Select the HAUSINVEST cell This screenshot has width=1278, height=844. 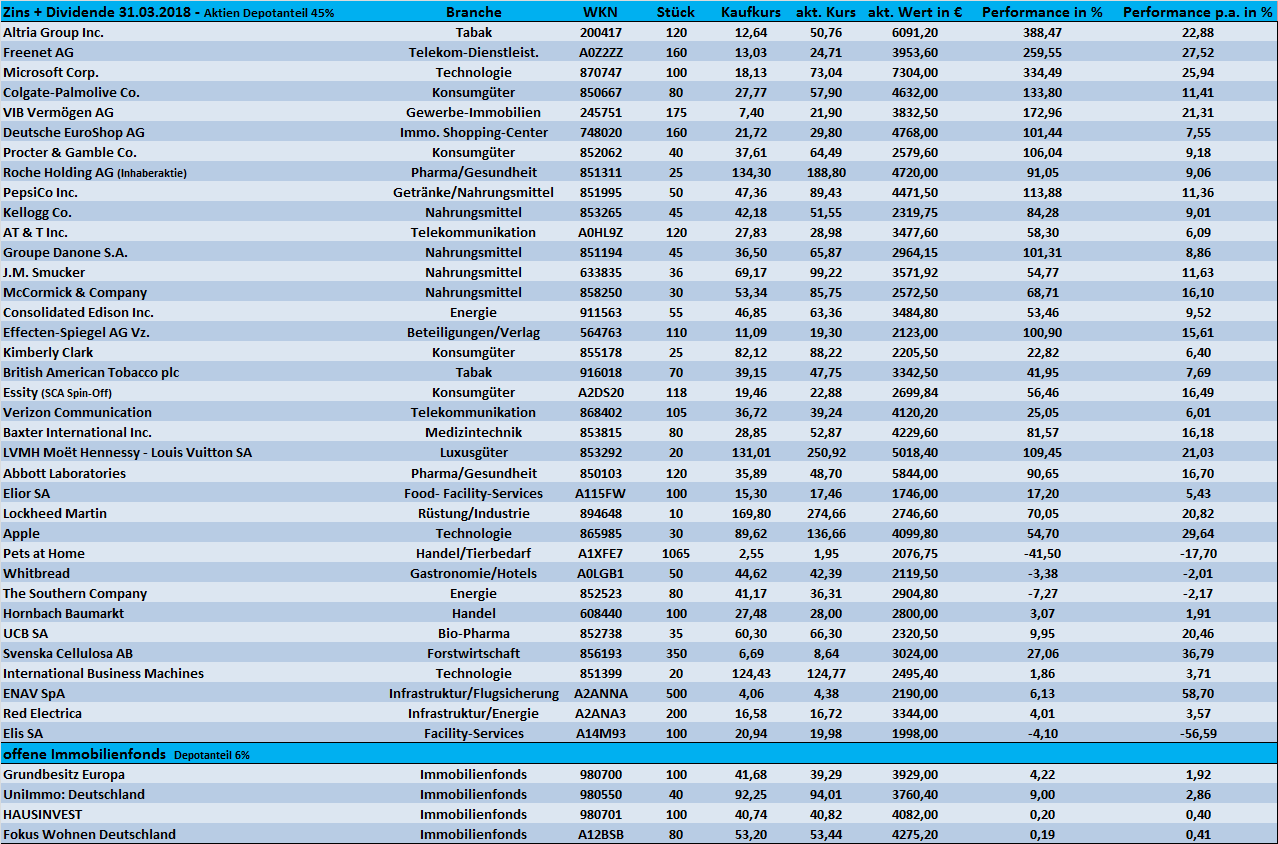(42, 814)
